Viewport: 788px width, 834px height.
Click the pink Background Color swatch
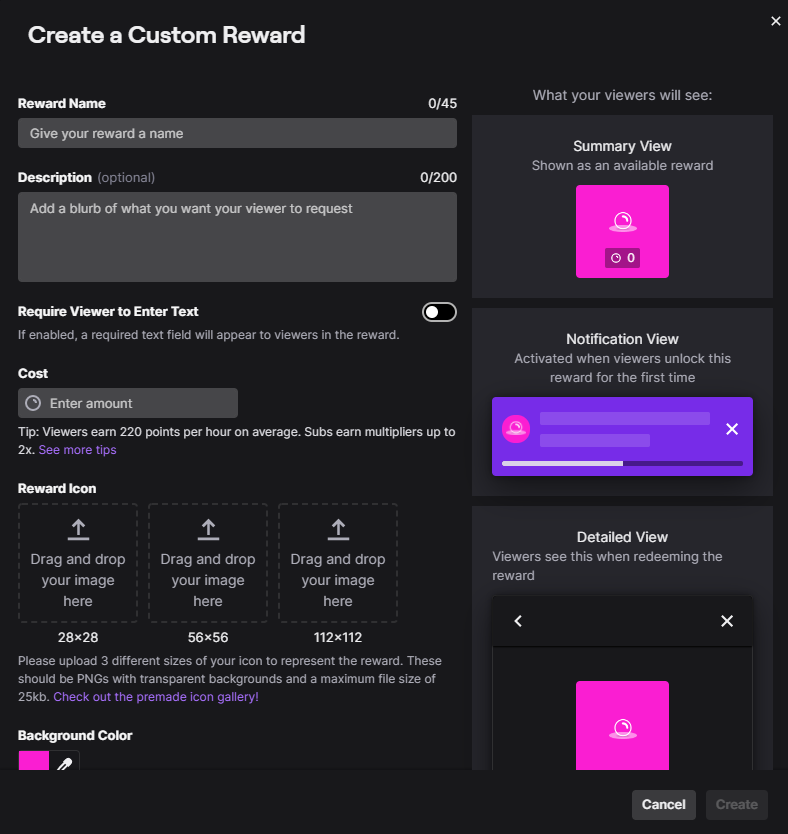click(x=34, y=762)
